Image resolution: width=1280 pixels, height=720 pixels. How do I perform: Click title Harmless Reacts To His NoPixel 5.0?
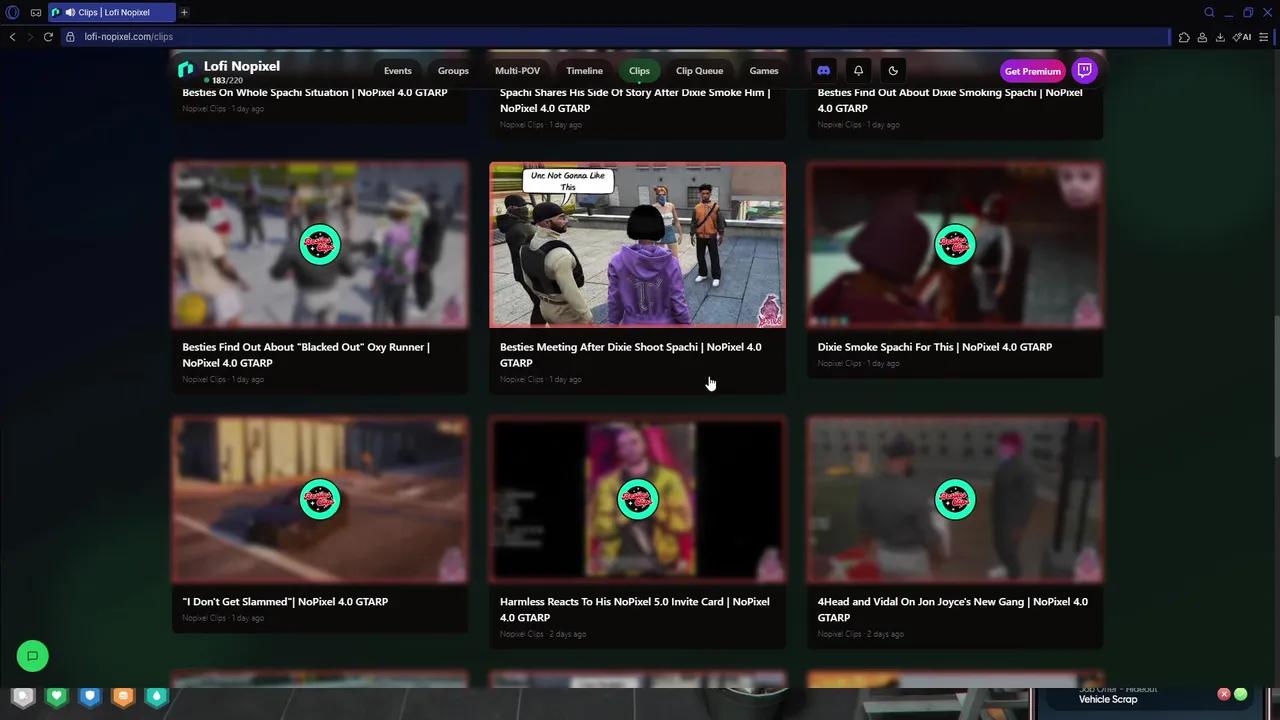pyautogui.click(x=635, y=610)
